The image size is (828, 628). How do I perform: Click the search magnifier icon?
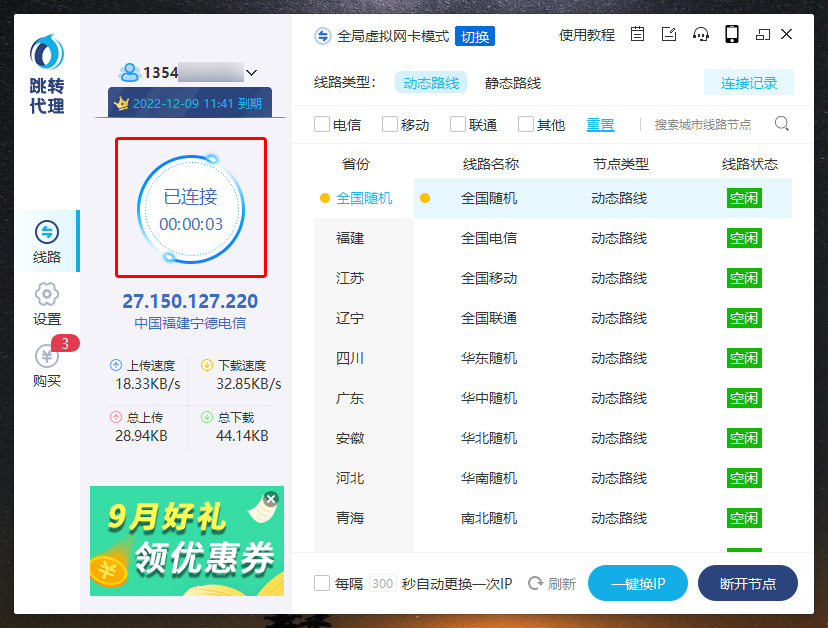point(782,124)
